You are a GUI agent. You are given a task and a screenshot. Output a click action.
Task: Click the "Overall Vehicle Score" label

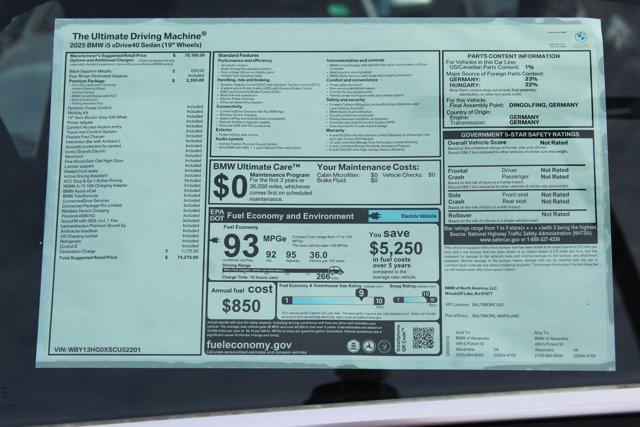click(x=477, y=143)
